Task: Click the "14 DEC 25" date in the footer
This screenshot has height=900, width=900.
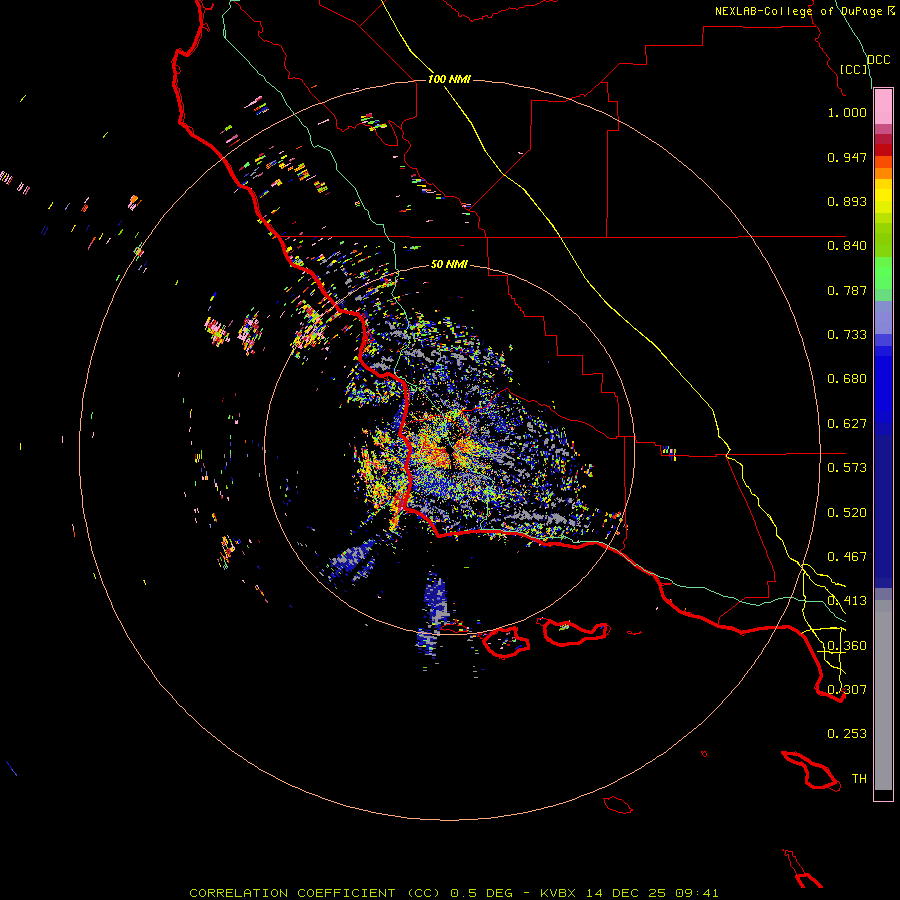Action: tap(626, 893)
